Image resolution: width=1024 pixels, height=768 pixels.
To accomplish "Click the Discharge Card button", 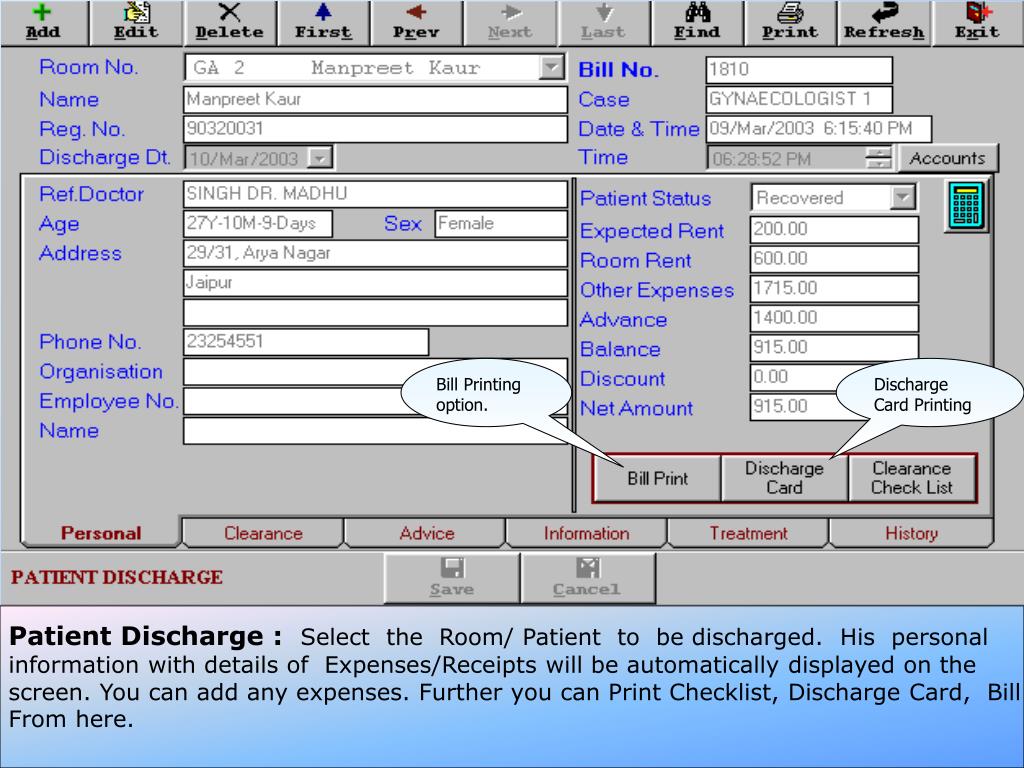I will (784, 478).
